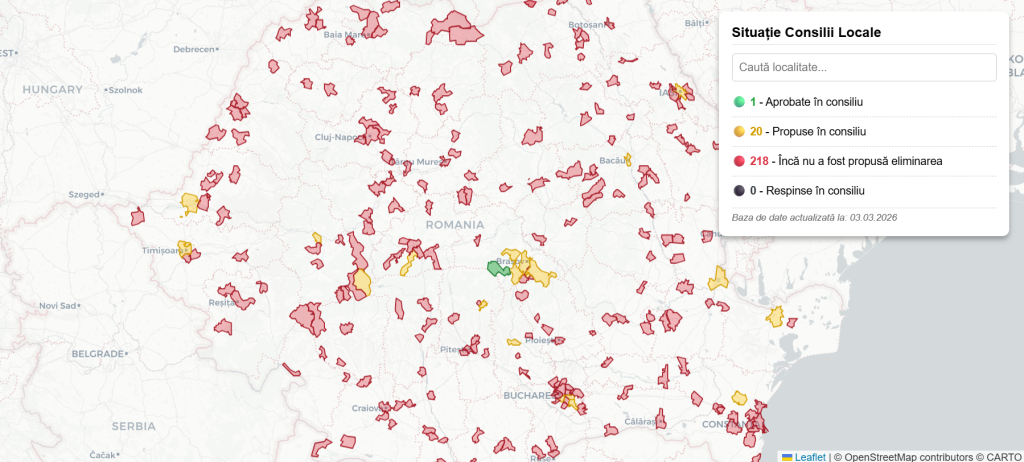Click the green status dot in legend
Image resolution: width=1024 pixels, height=462 pixels.
[x=739, y=102]
